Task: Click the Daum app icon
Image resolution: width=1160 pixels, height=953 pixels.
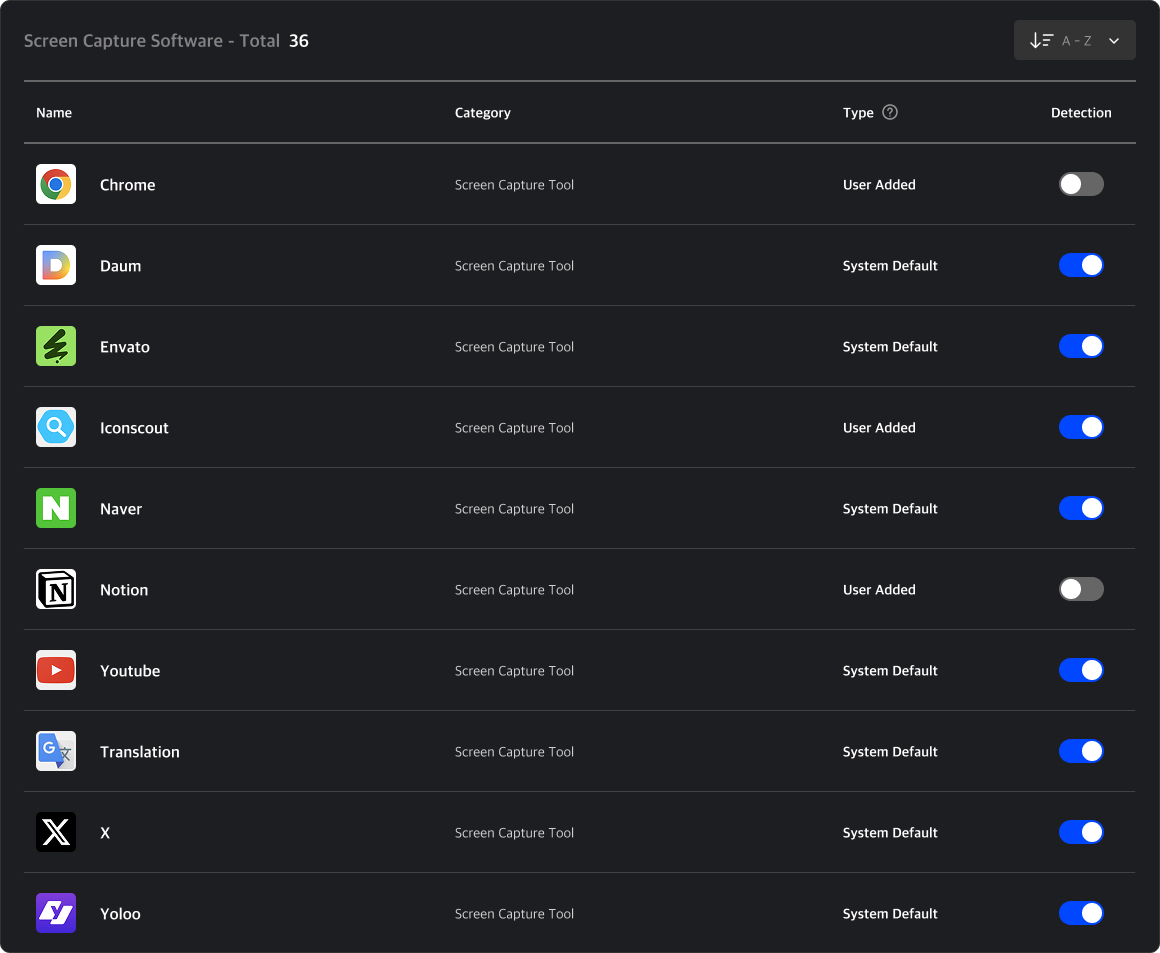Action: [56, 265]
